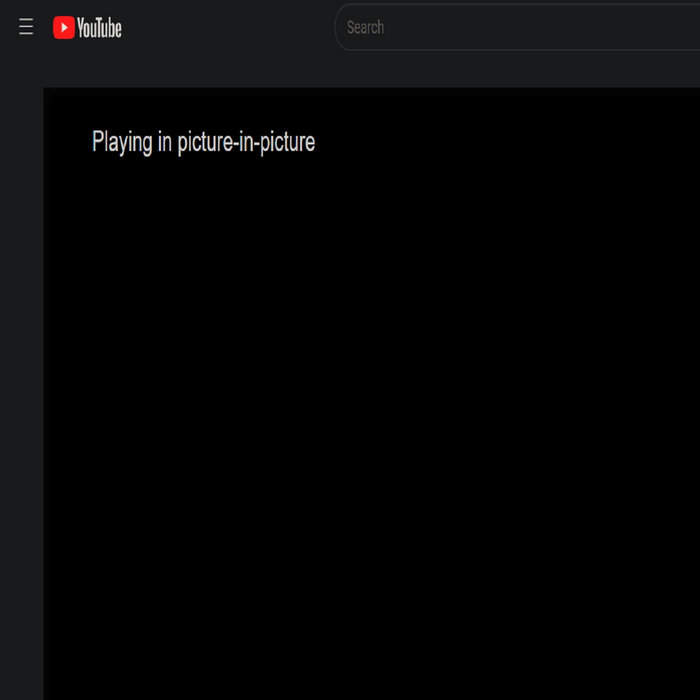
Task: Click the center of the black video player
Action: (x=371, y=393)
